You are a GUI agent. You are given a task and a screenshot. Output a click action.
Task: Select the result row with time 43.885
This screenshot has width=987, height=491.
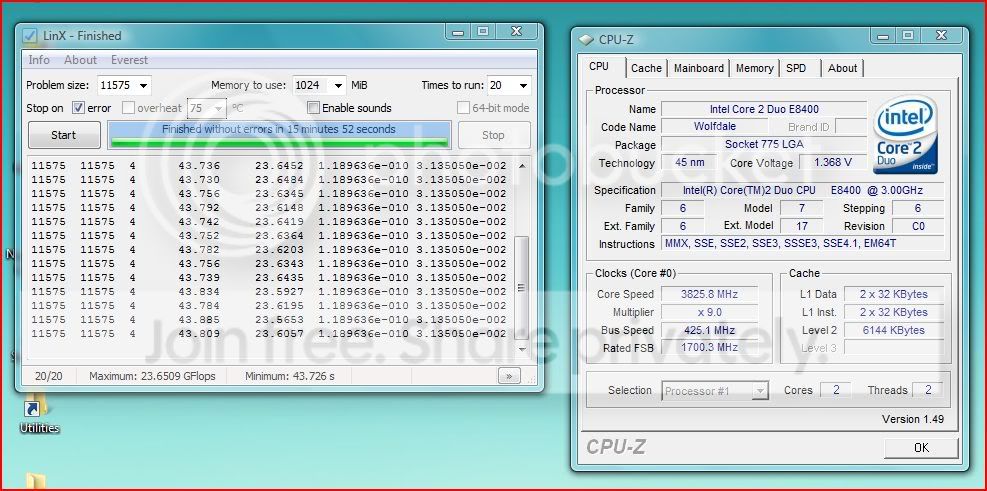pos(269,320)
